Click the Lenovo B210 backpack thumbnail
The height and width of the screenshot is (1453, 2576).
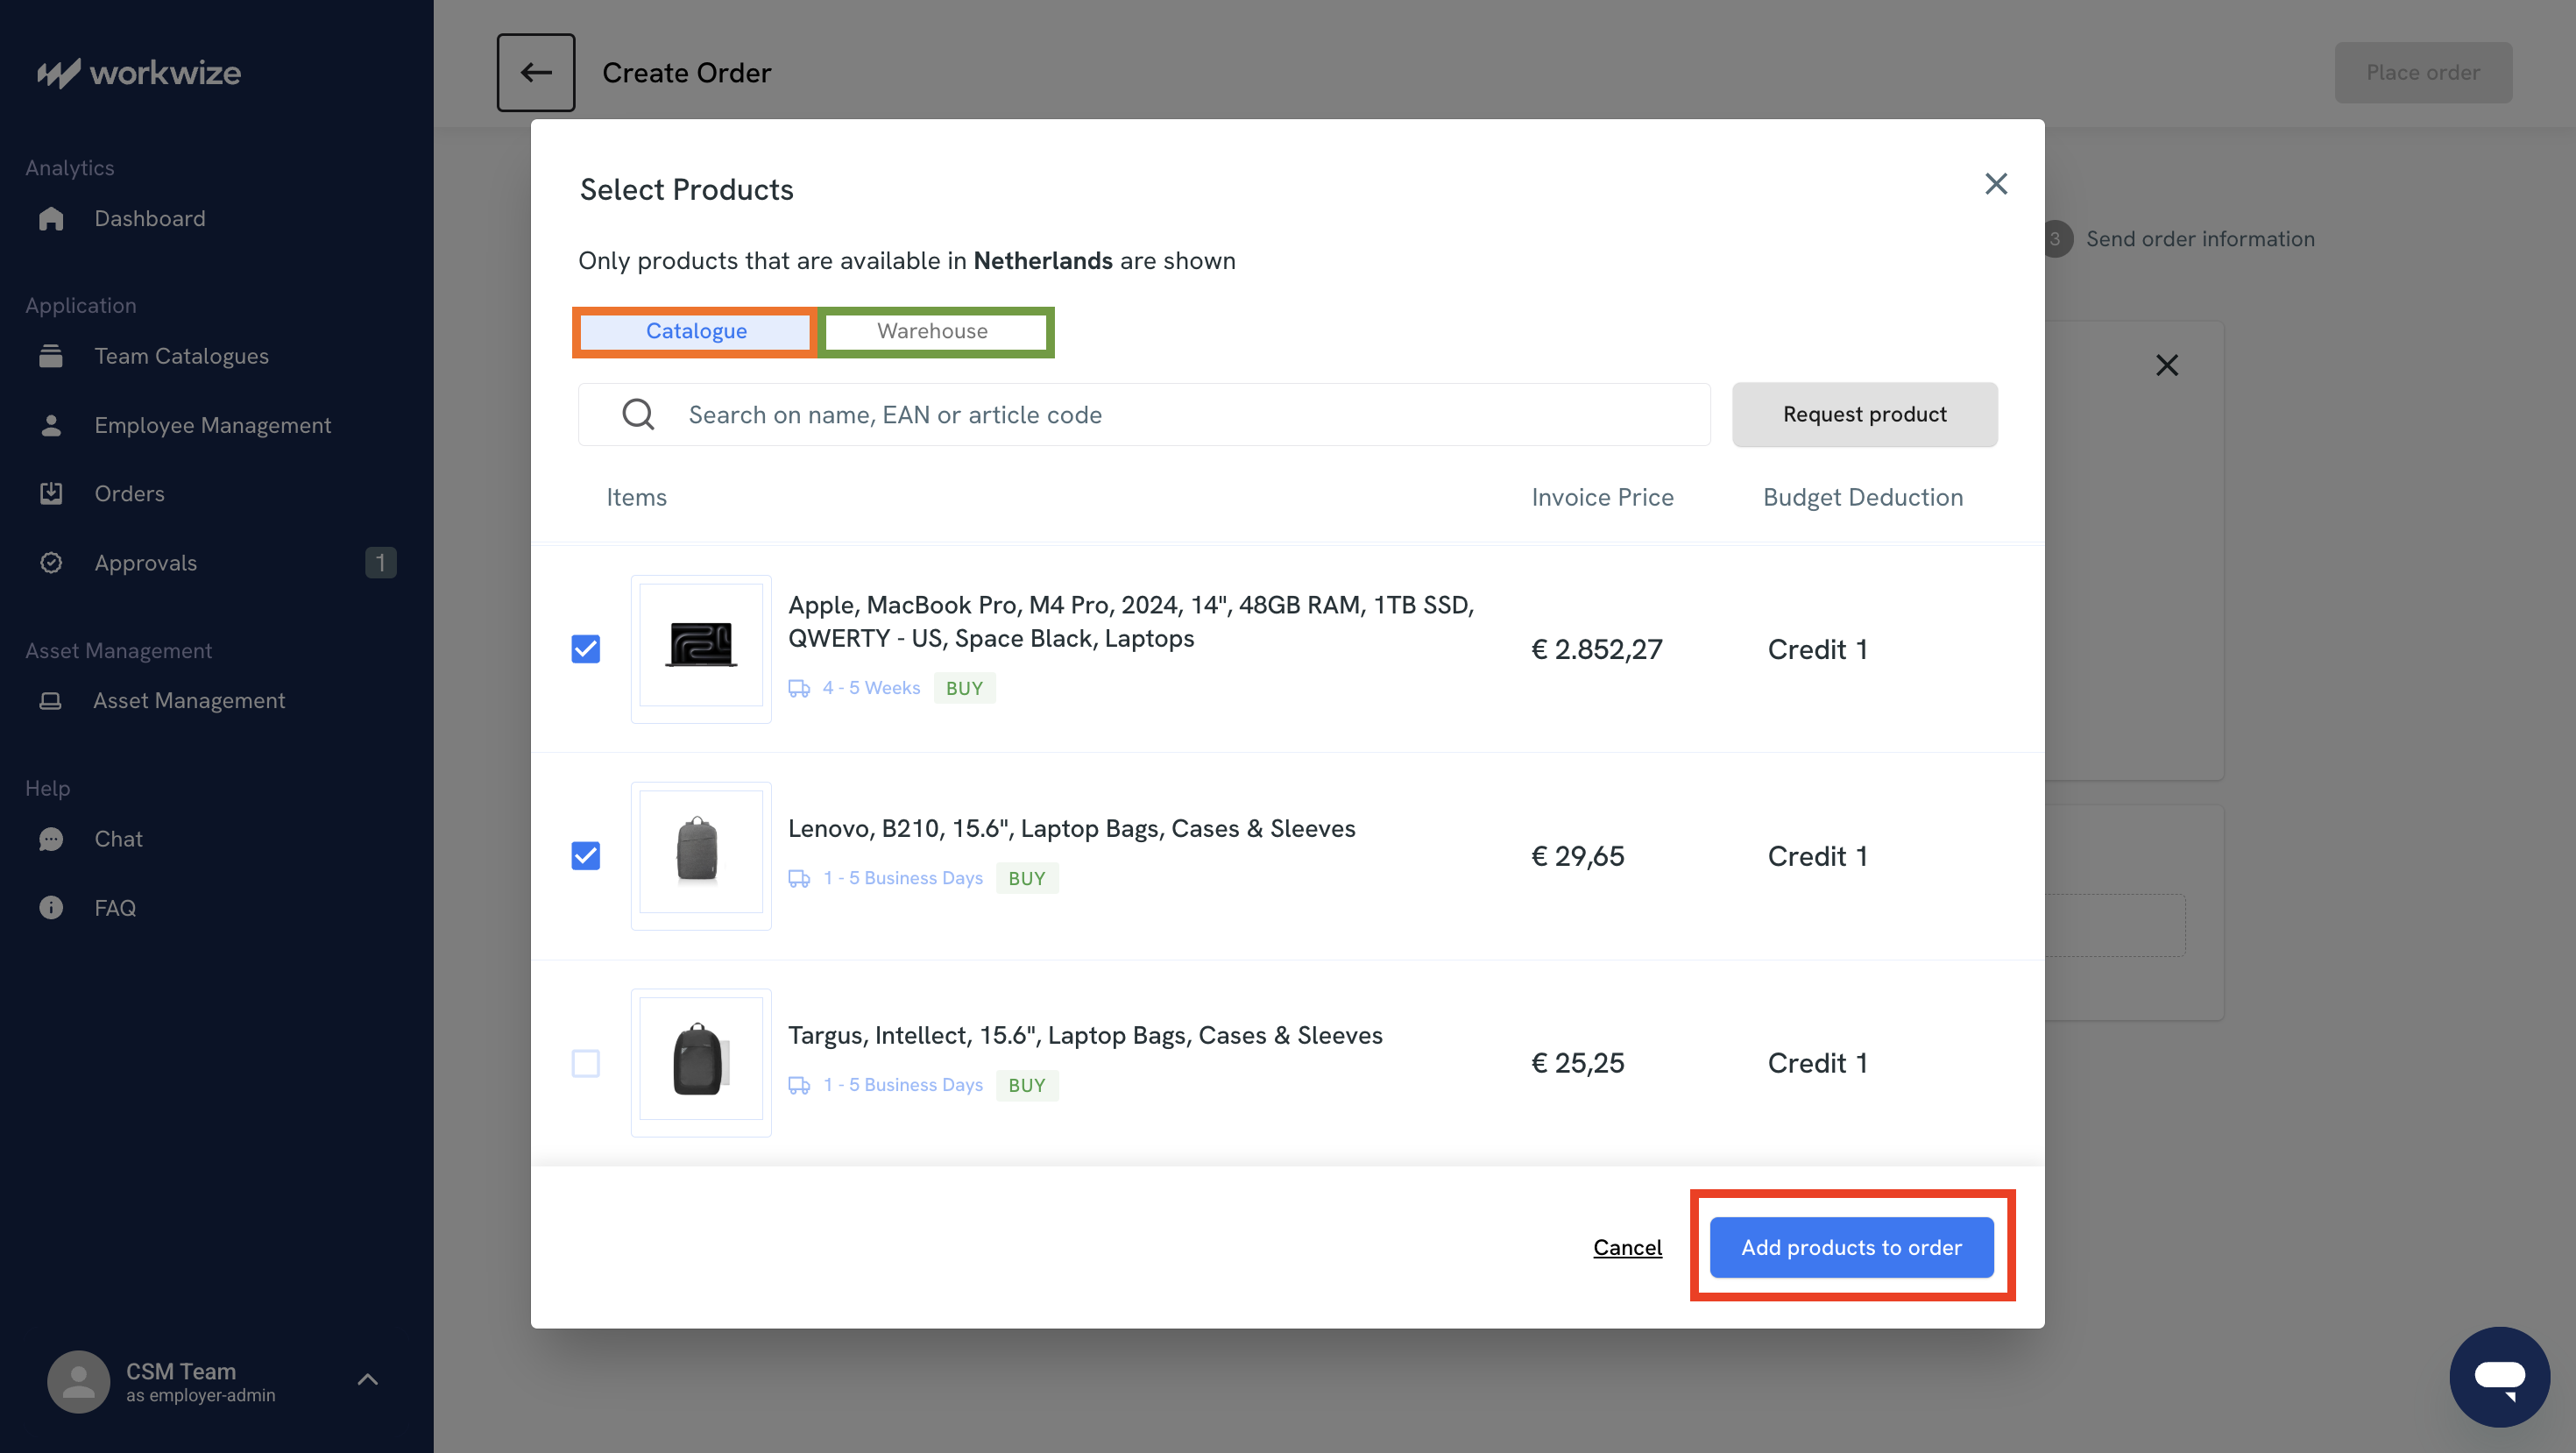pyautogui.click(x=701, y=856)
